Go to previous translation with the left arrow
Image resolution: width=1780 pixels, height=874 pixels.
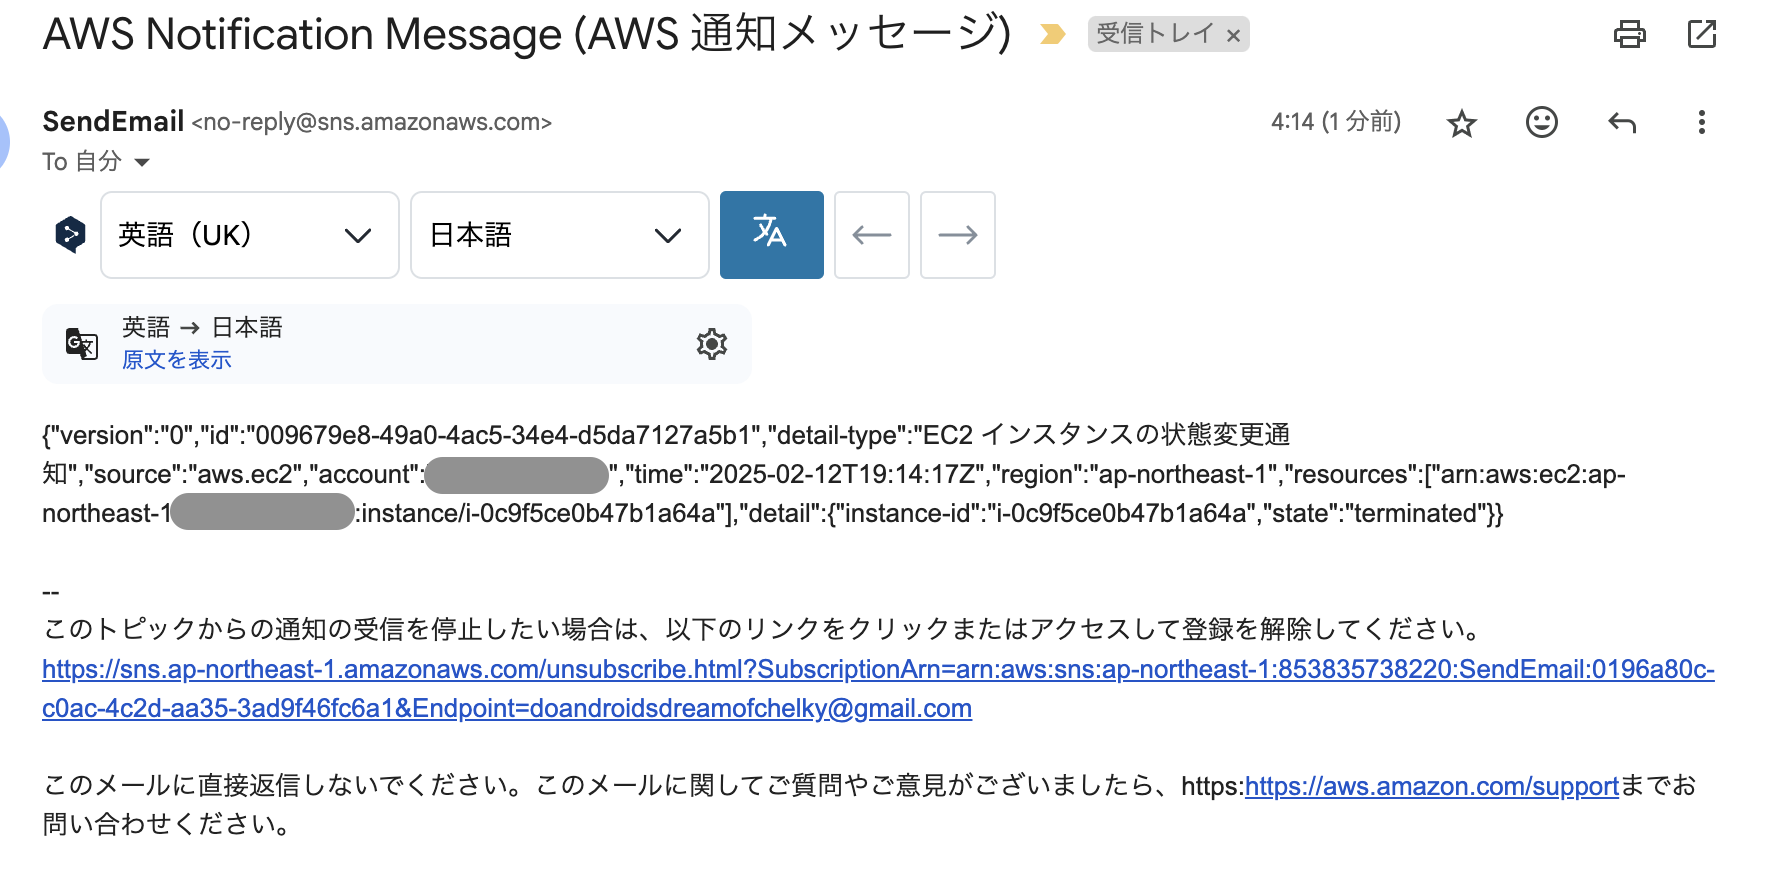coord(871,234)
